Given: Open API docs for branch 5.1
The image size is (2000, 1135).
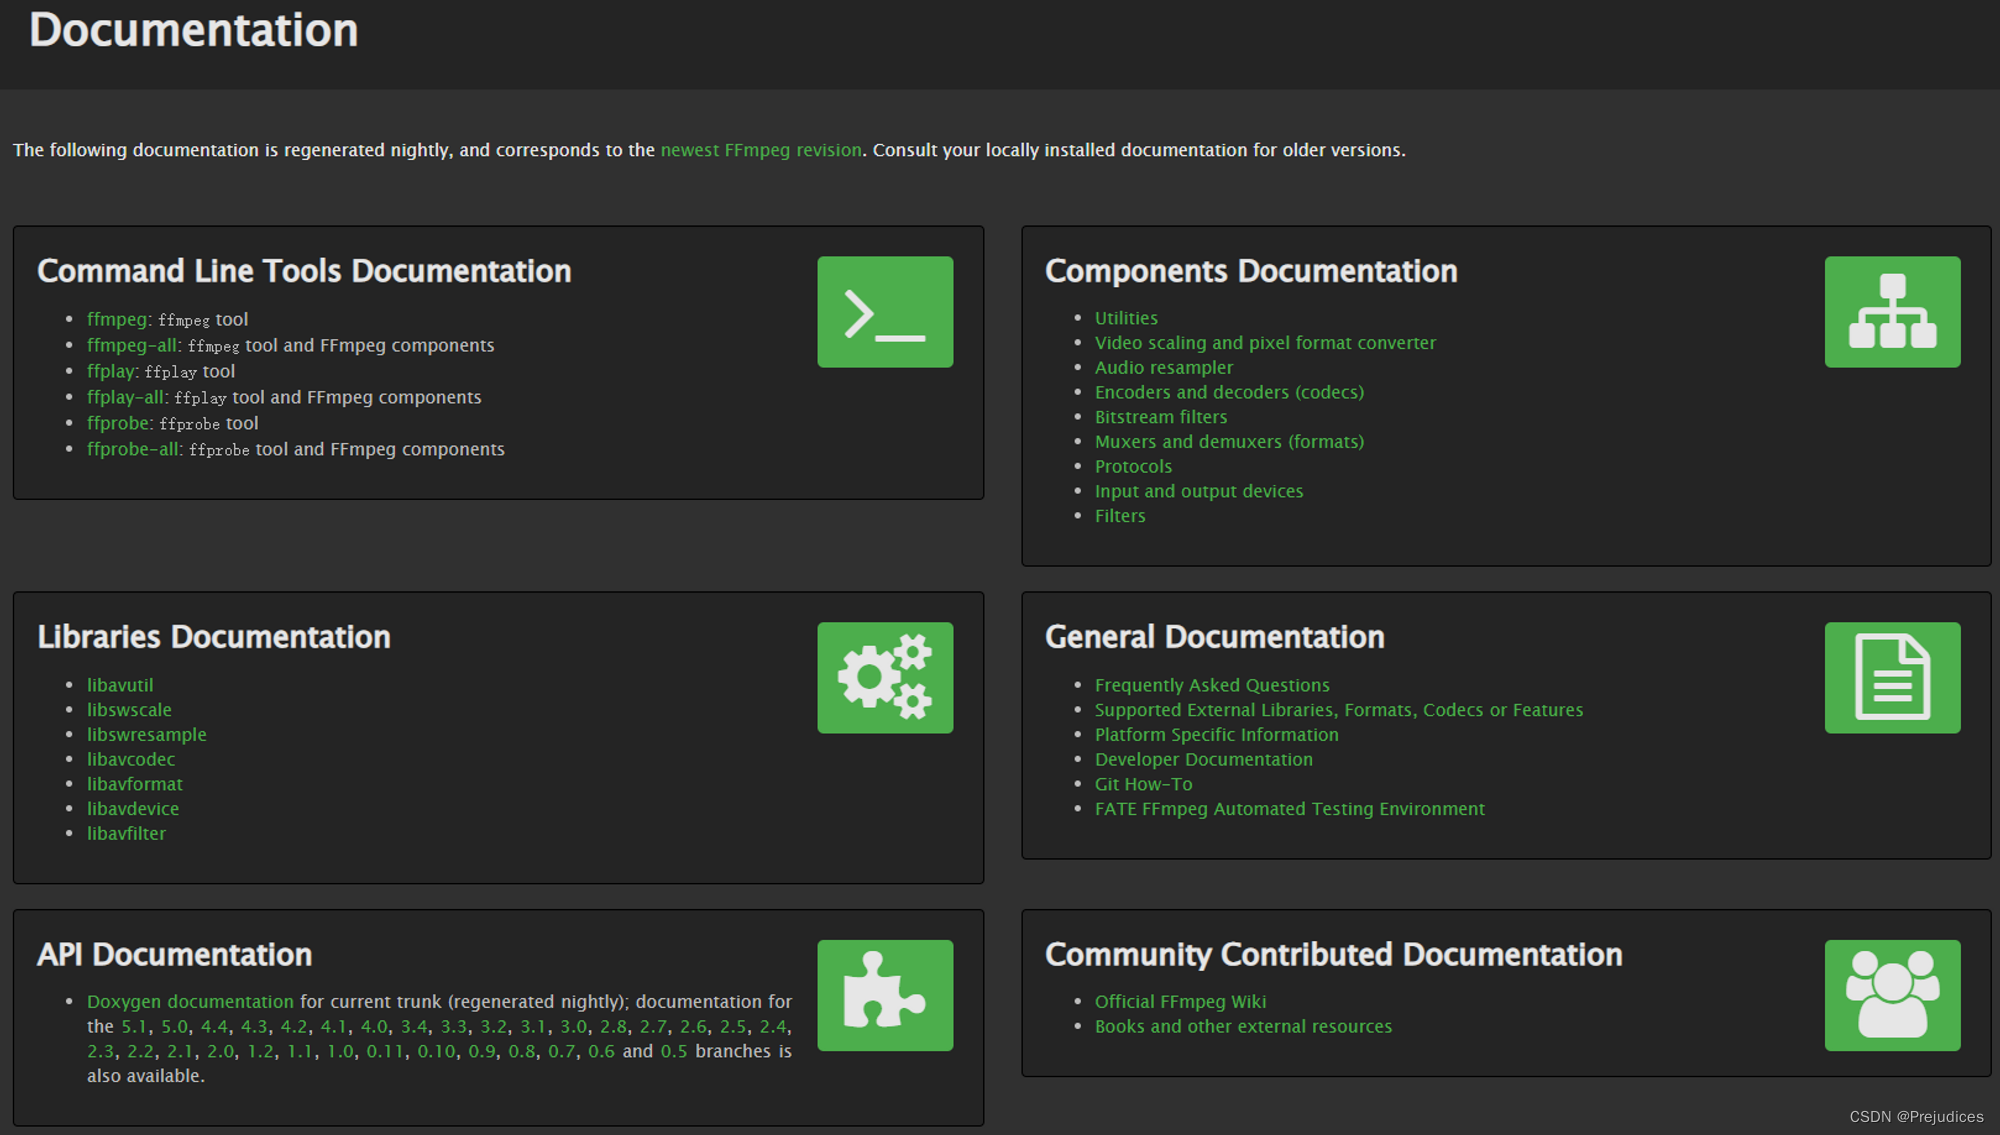Looking at the screenshot, I should click(134, 1027).
